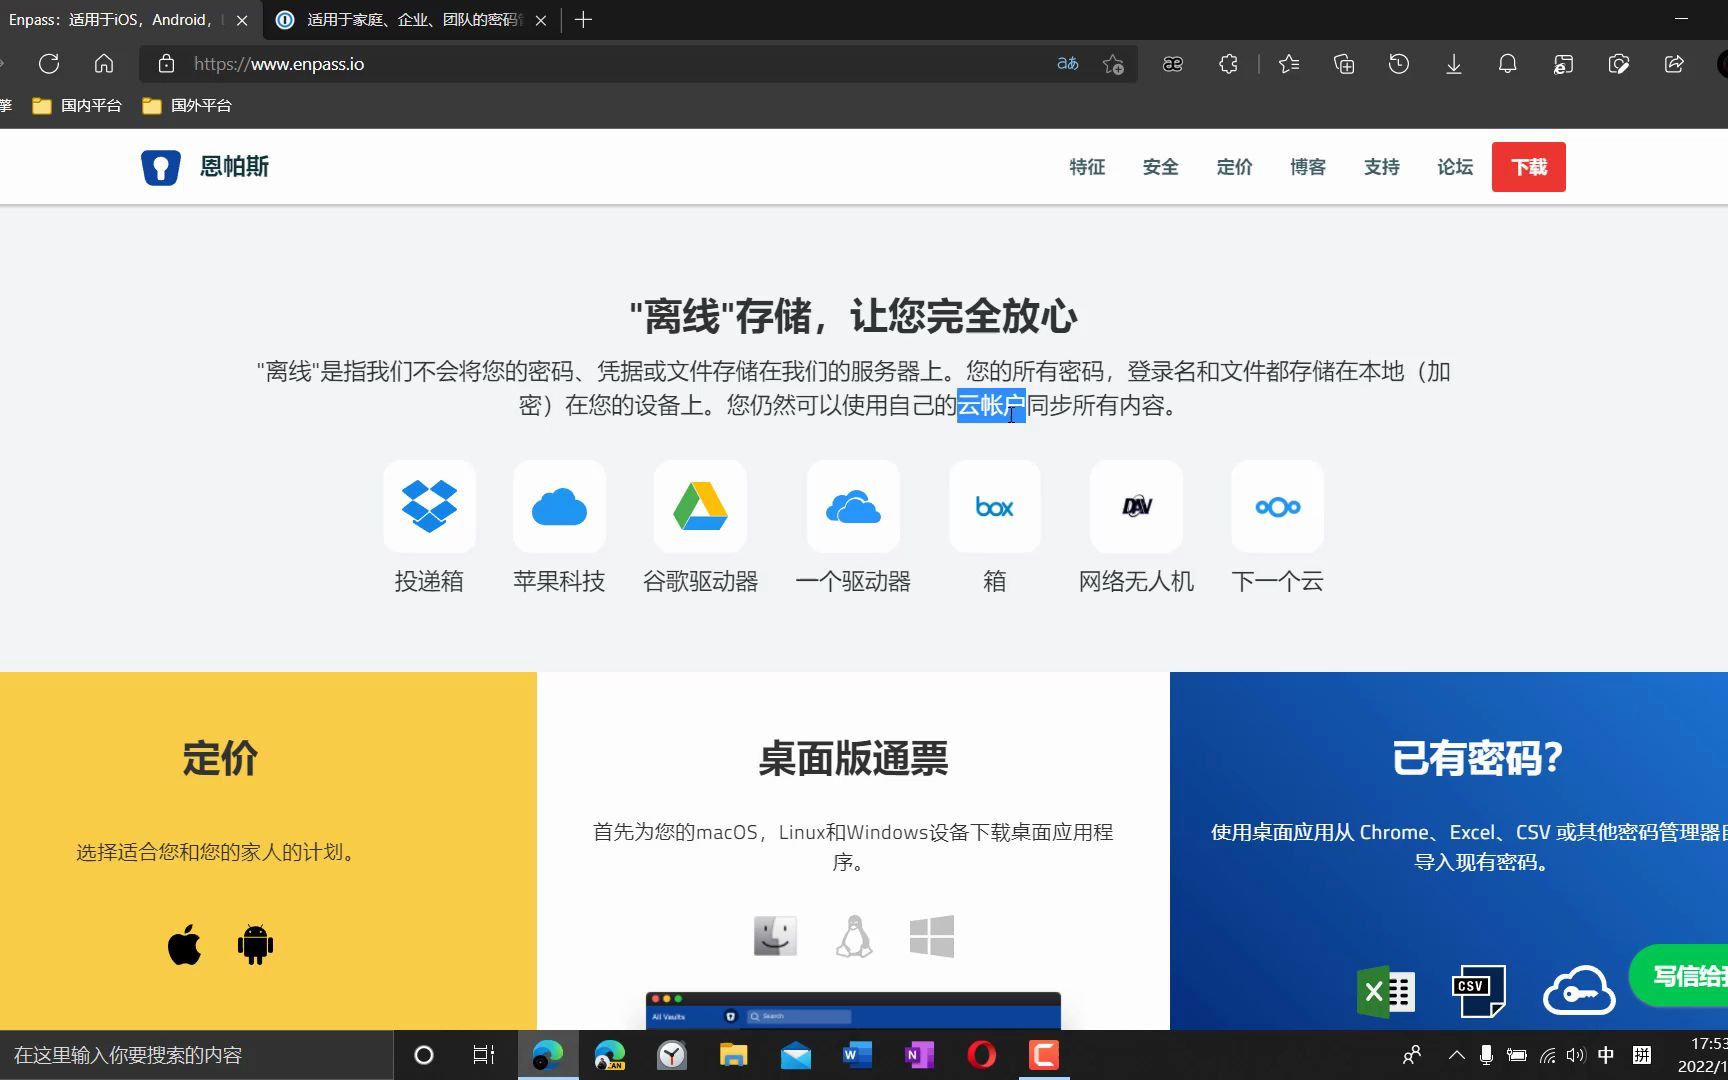Open 特征 features menu item

(1087, 167)
